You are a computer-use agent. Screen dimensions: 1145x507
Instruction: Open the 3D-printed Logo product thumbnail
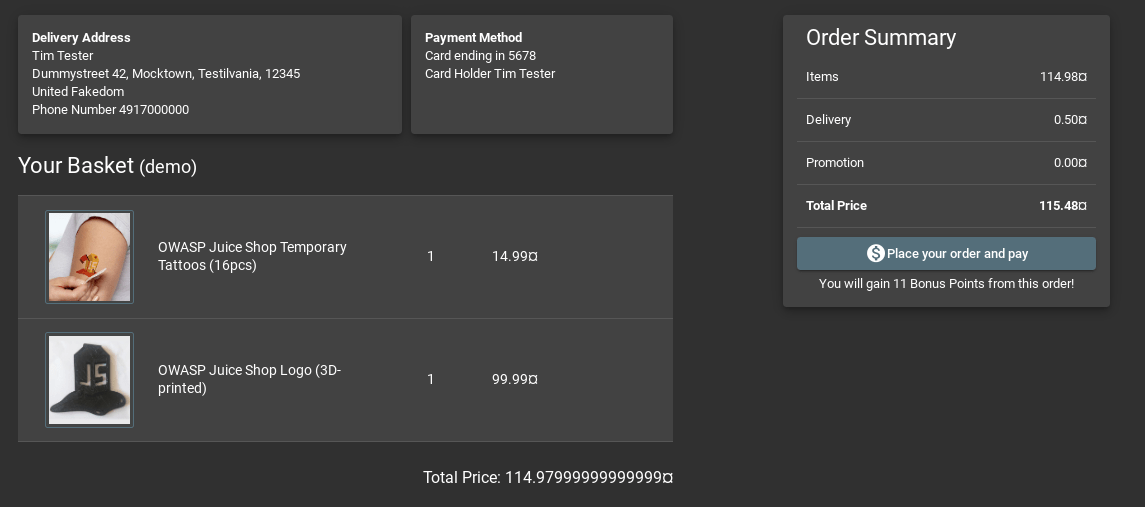click(89, 380)
